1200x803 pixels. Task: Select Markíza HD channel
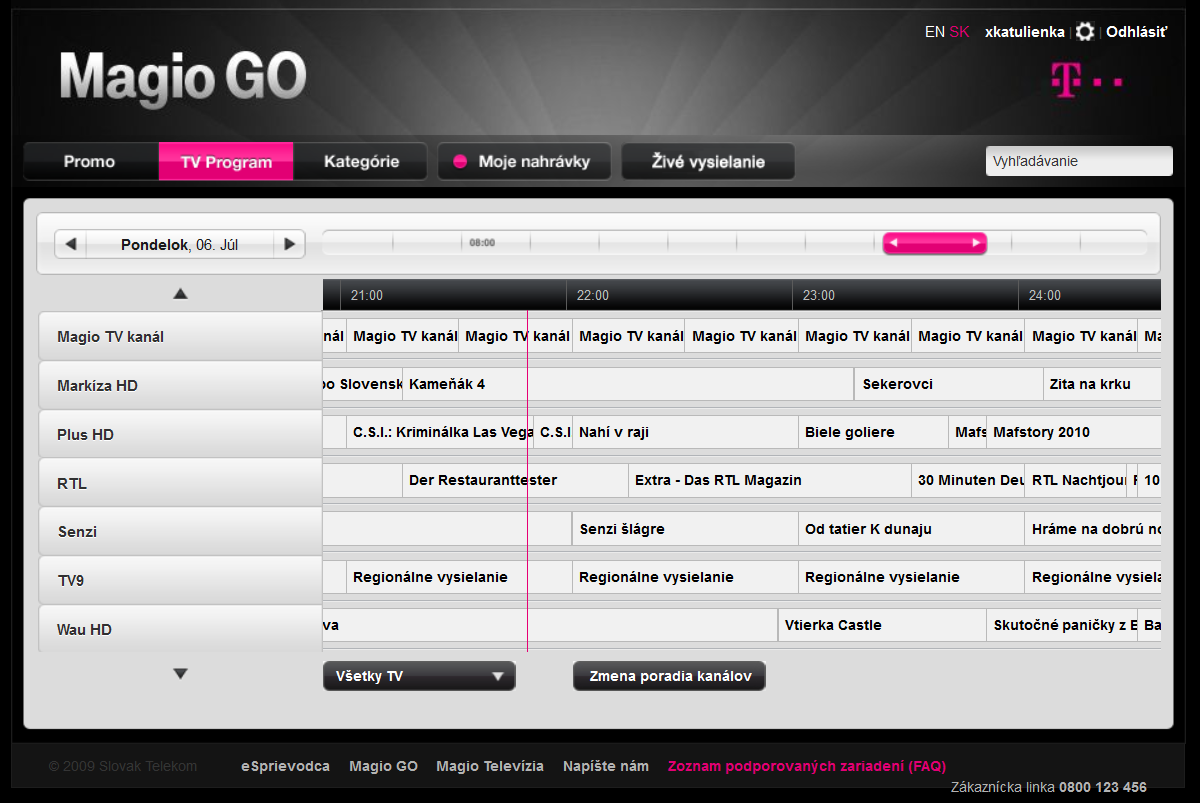click(180, 385)
